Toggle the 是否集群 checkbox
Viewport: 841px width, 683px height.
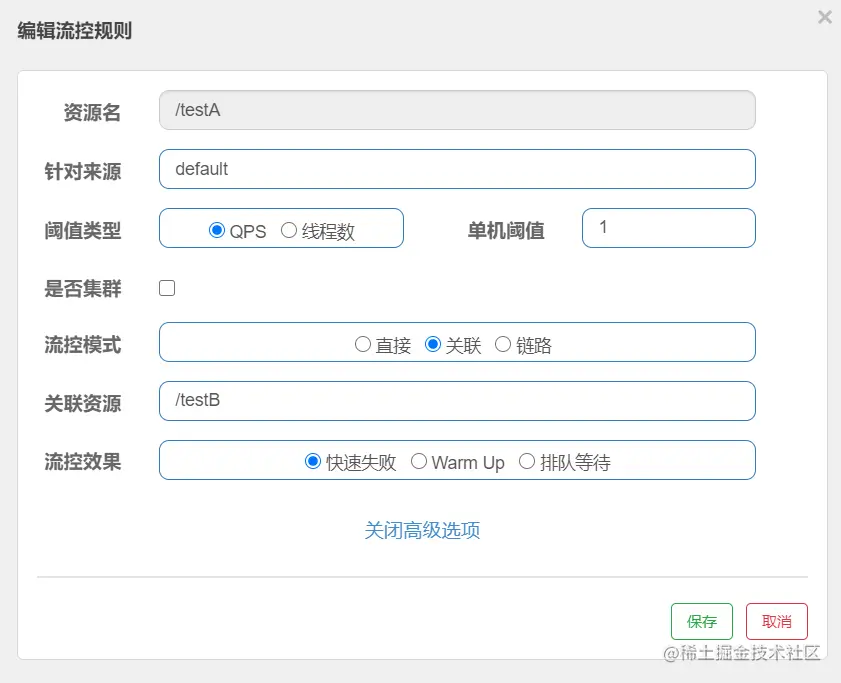click(x=167, y=288)
